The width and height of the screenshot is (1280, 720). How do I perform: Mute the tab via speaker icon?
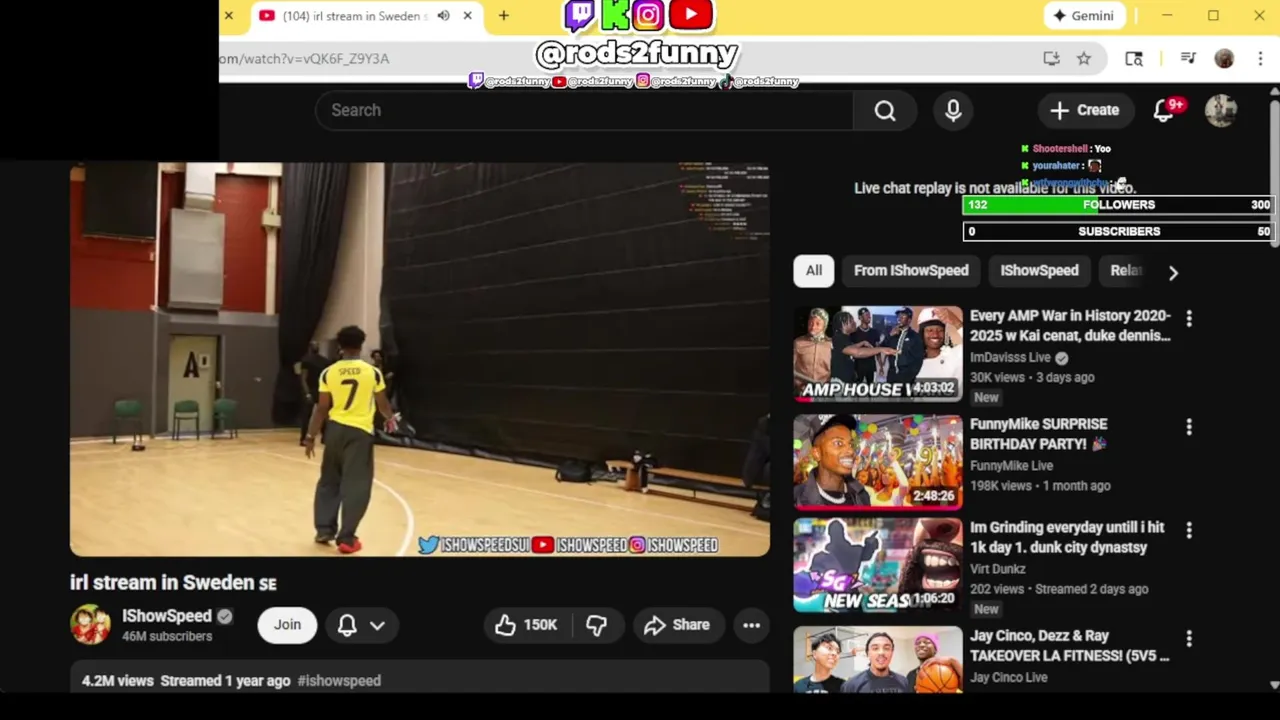(x=443, y=16)
